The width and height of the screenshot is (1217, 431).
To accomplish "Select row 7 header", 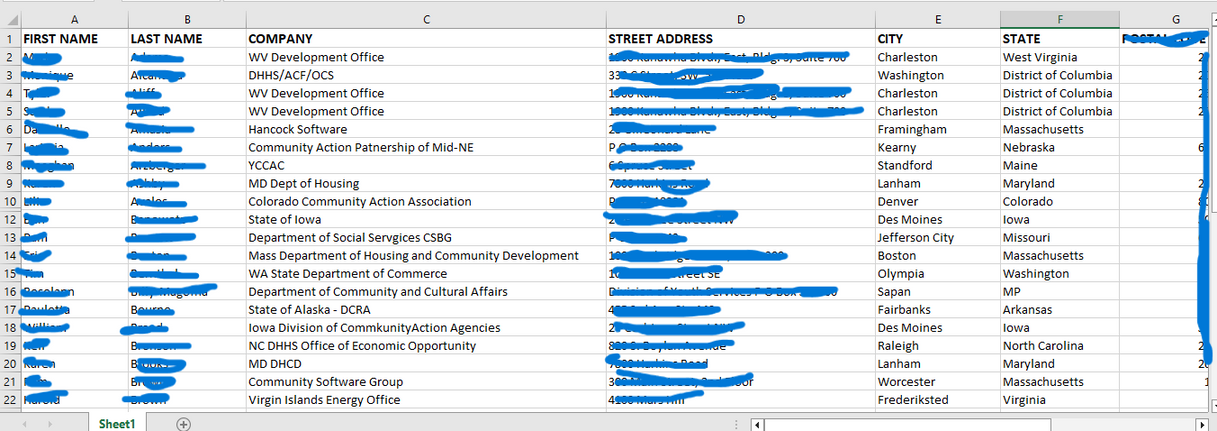I will (10, 147).
